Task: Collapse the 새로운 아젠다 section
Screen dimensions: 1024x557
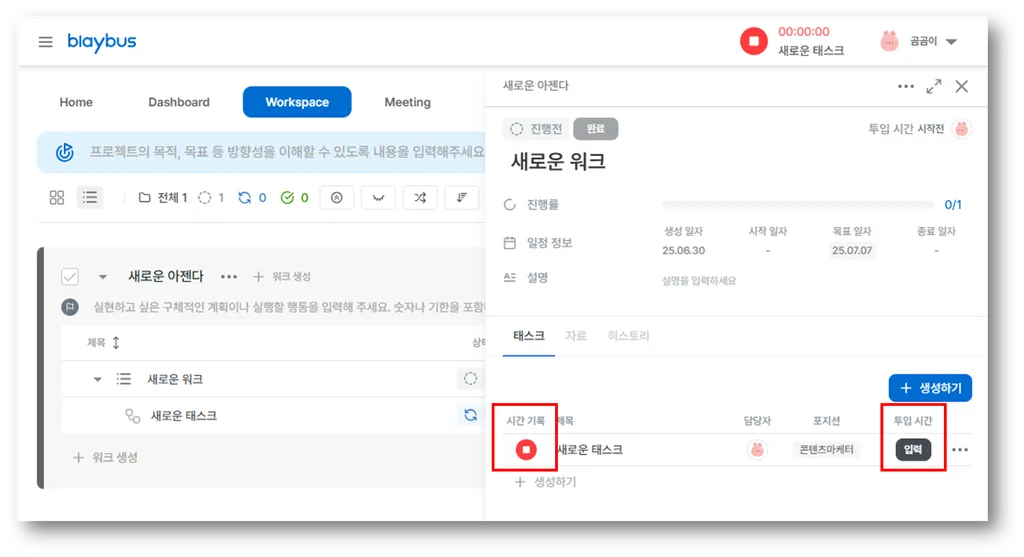Action: 102,277
